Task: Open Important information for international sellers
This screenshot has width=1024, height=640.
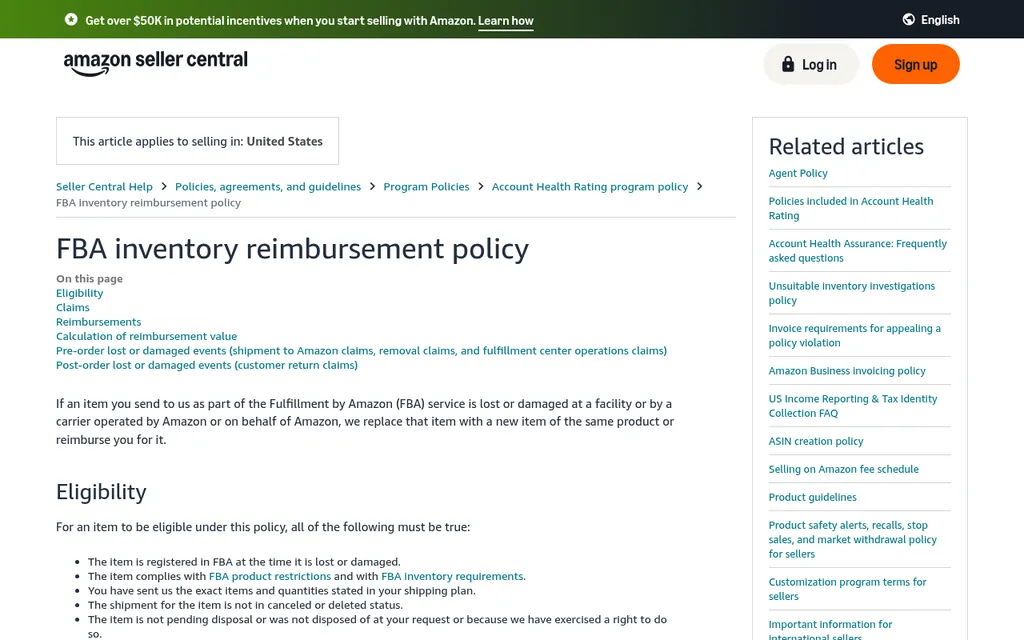Action: 830,630
